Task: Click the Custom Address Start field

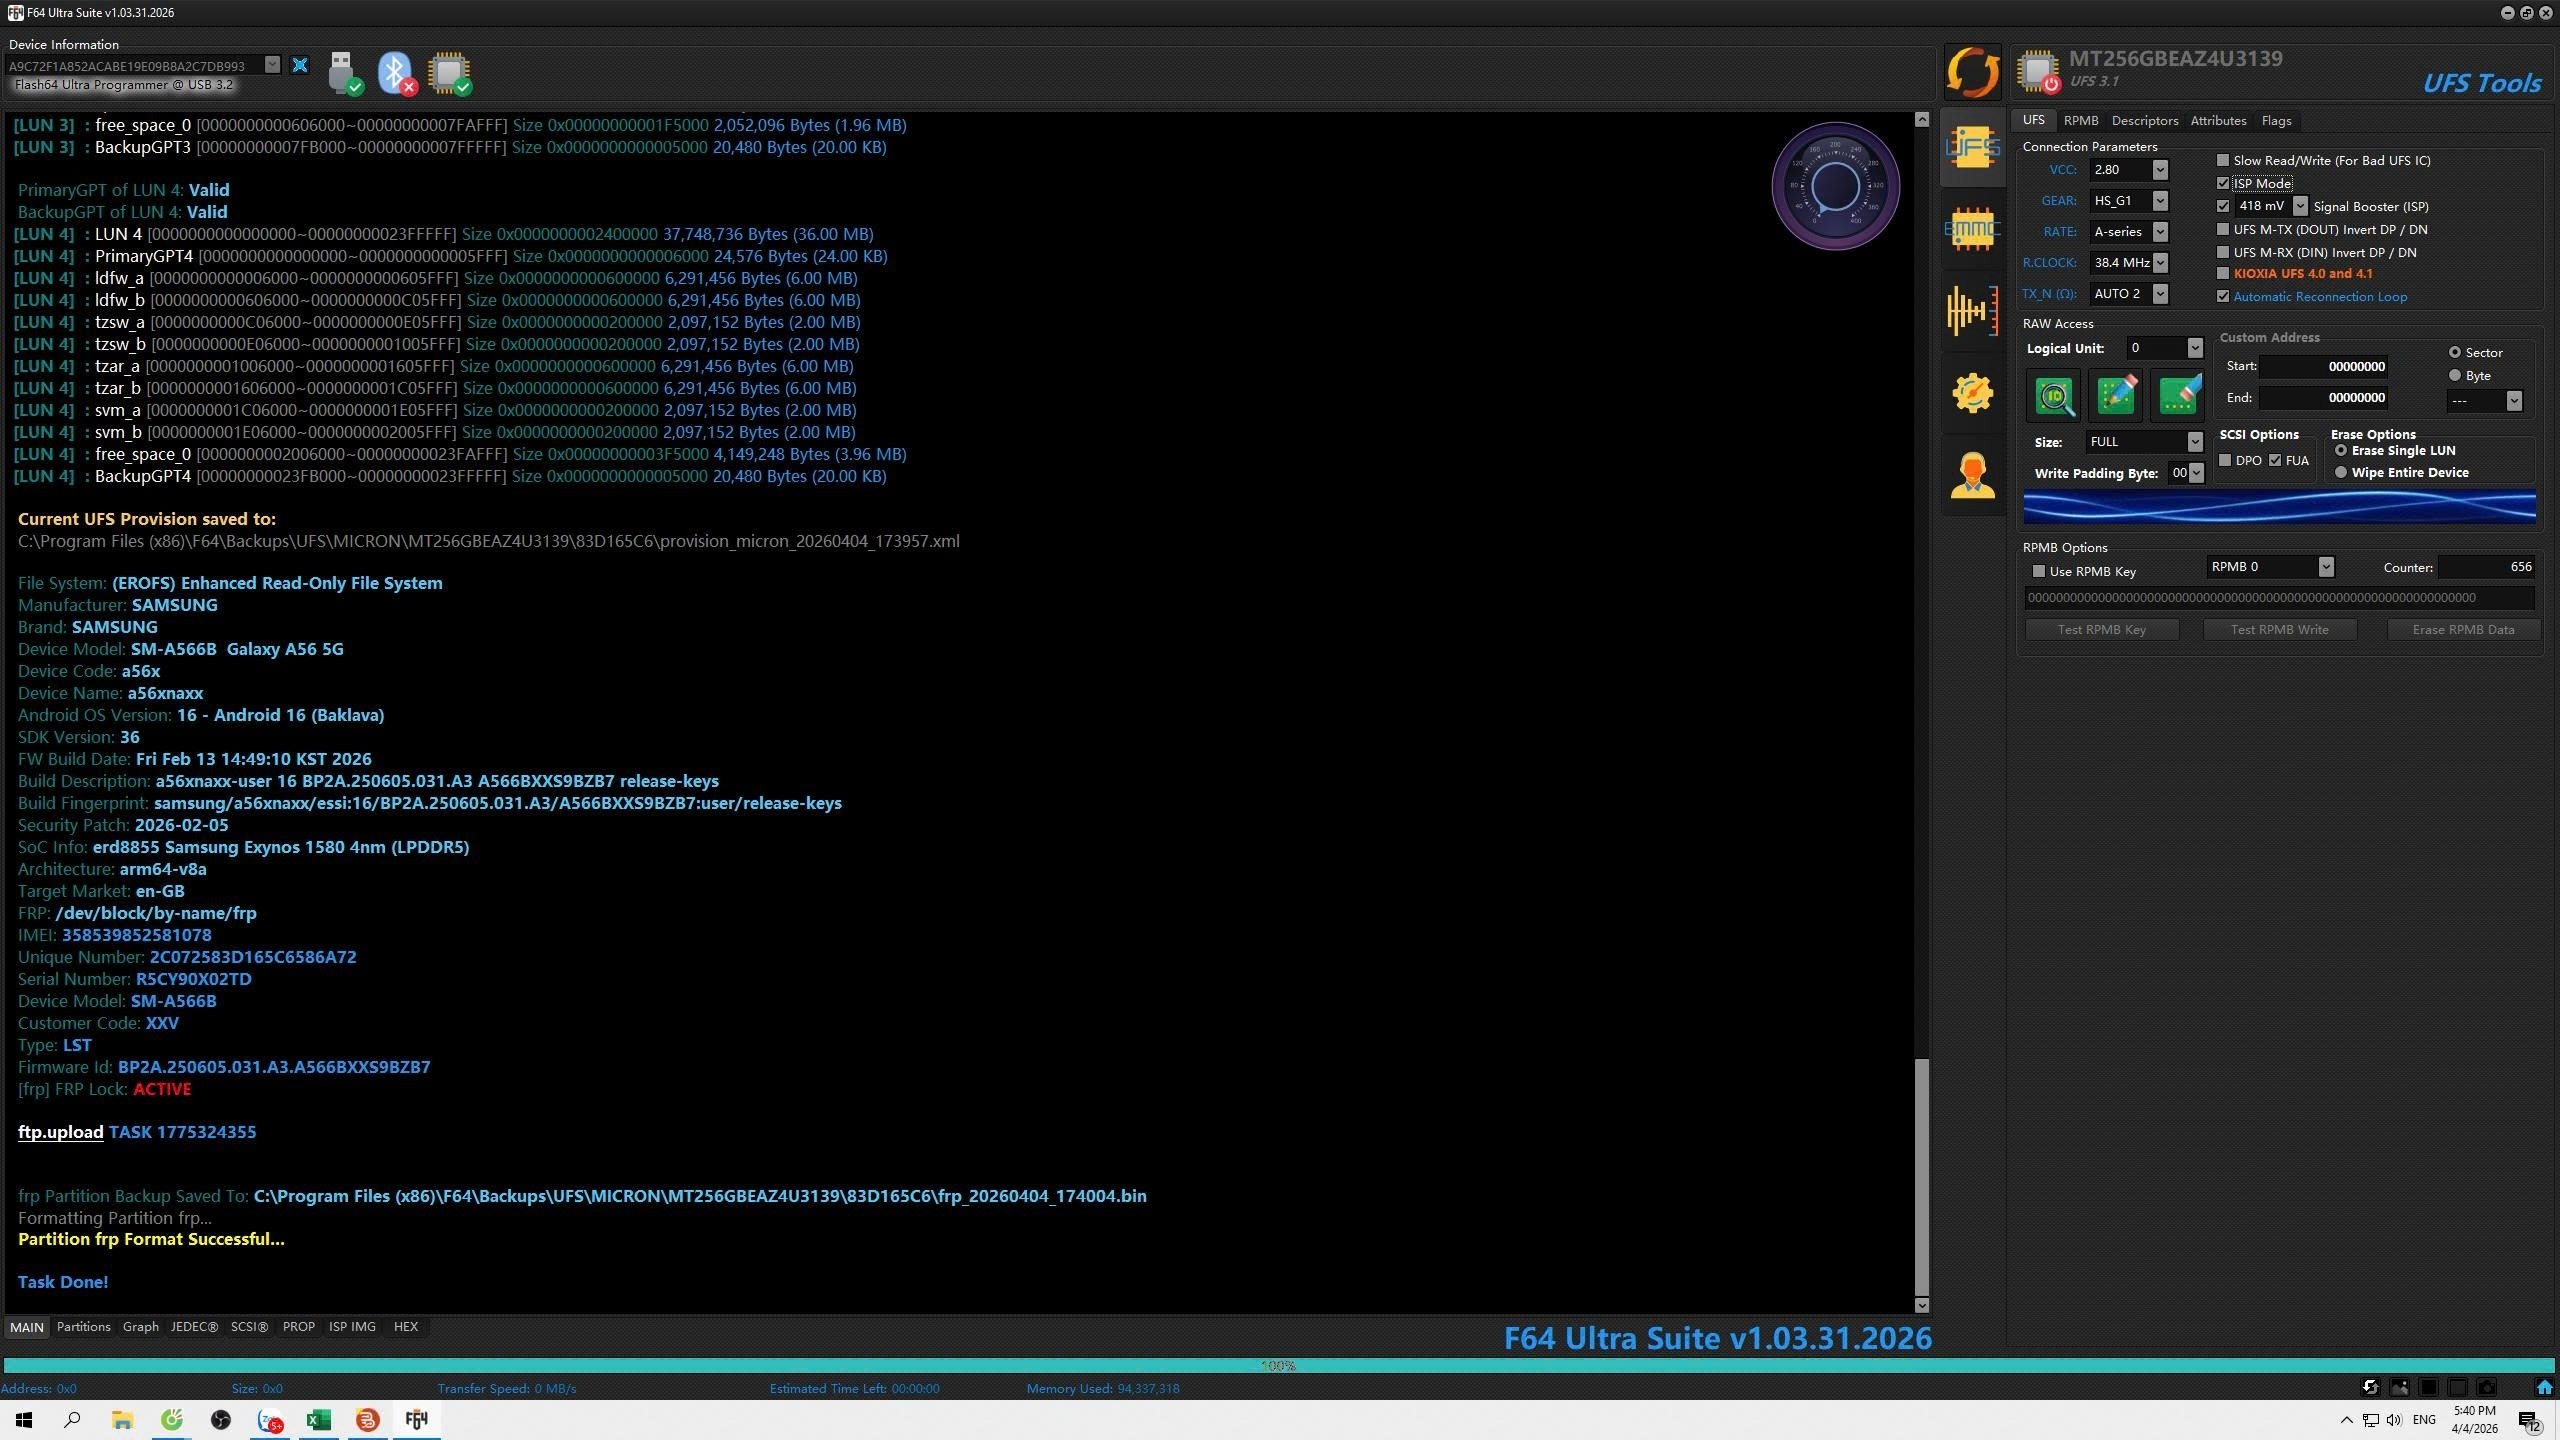Action: pyautogui.click(x=2323, y=367)
